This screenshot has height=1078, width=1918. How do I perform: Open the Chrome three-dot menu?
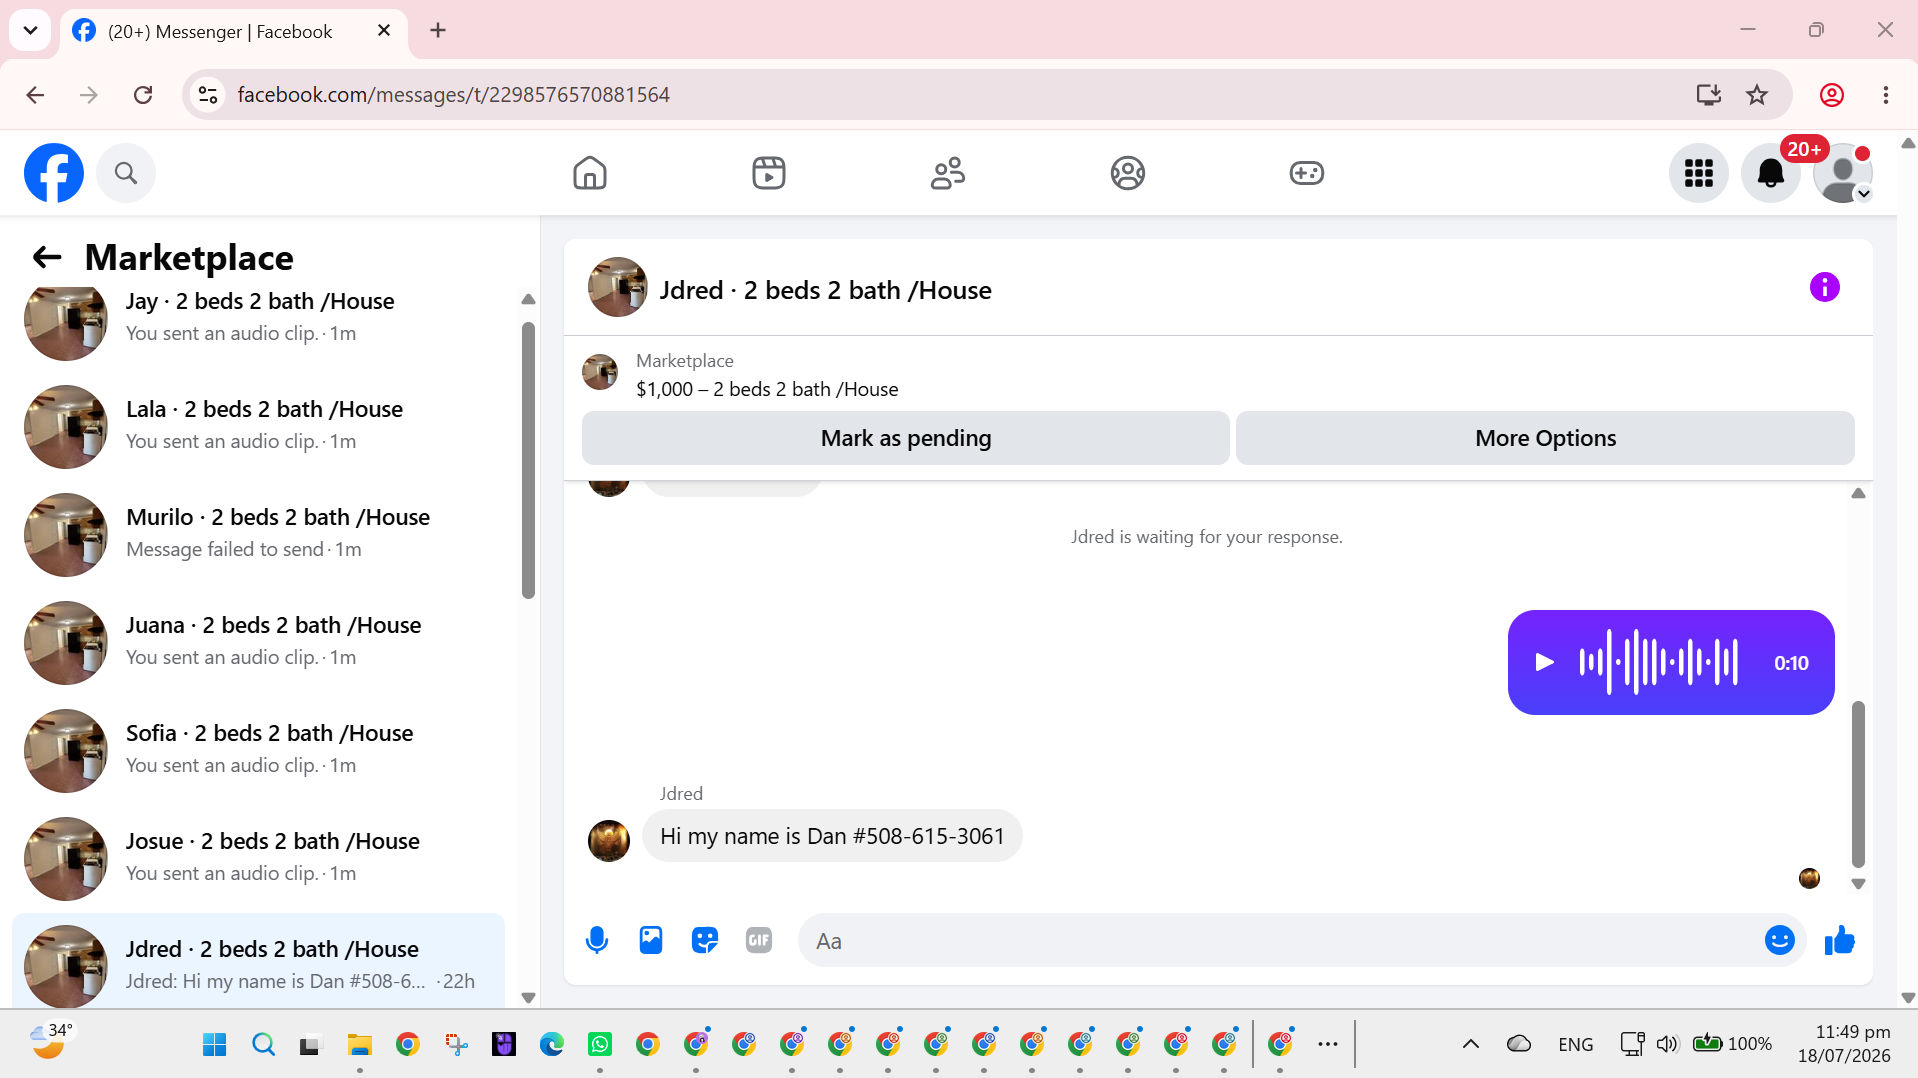click(x=1886, y=95)
